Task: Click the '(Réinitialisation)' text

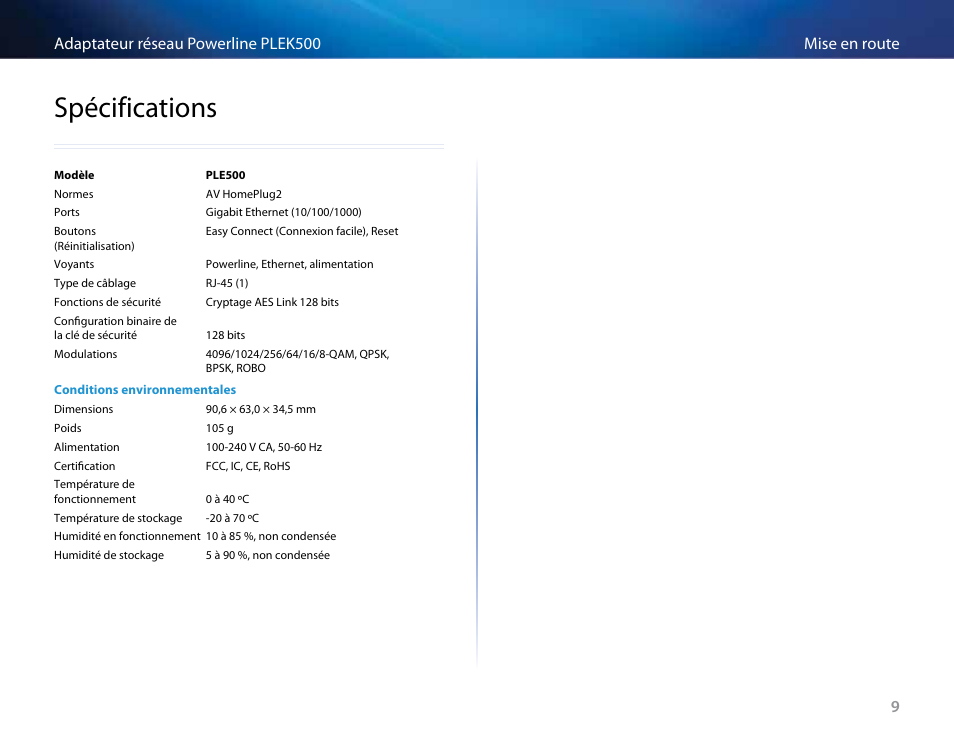Action: pyautogui.click(x=94, y=246)
